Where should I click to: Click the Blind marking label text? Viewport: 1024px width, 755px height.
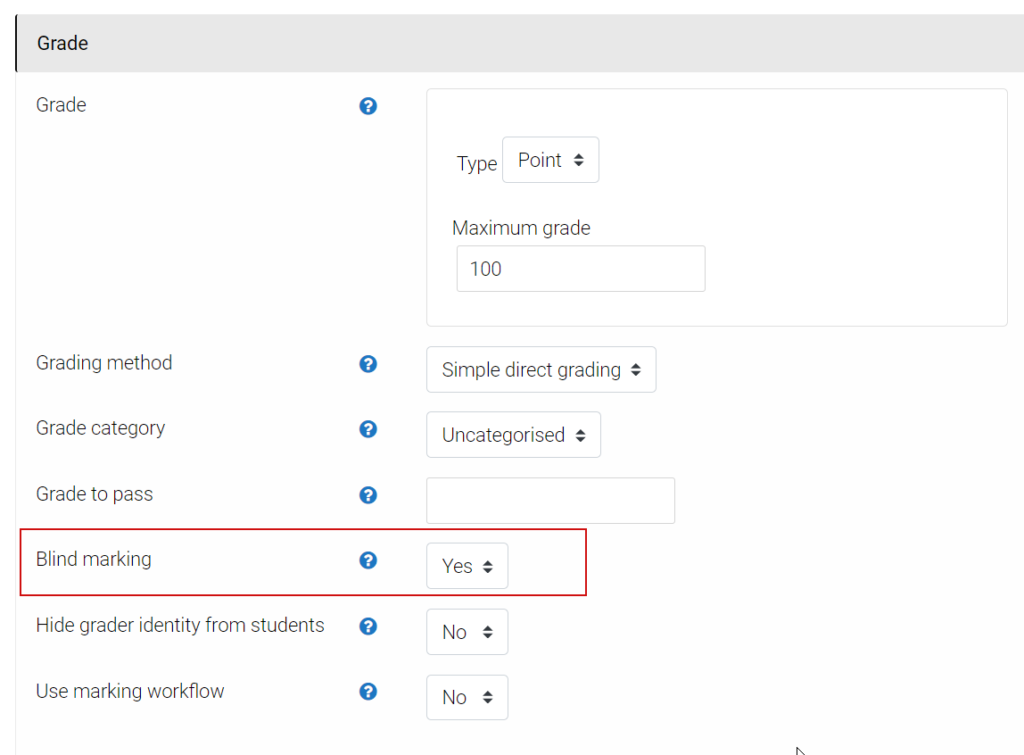[x=93, y=559]
